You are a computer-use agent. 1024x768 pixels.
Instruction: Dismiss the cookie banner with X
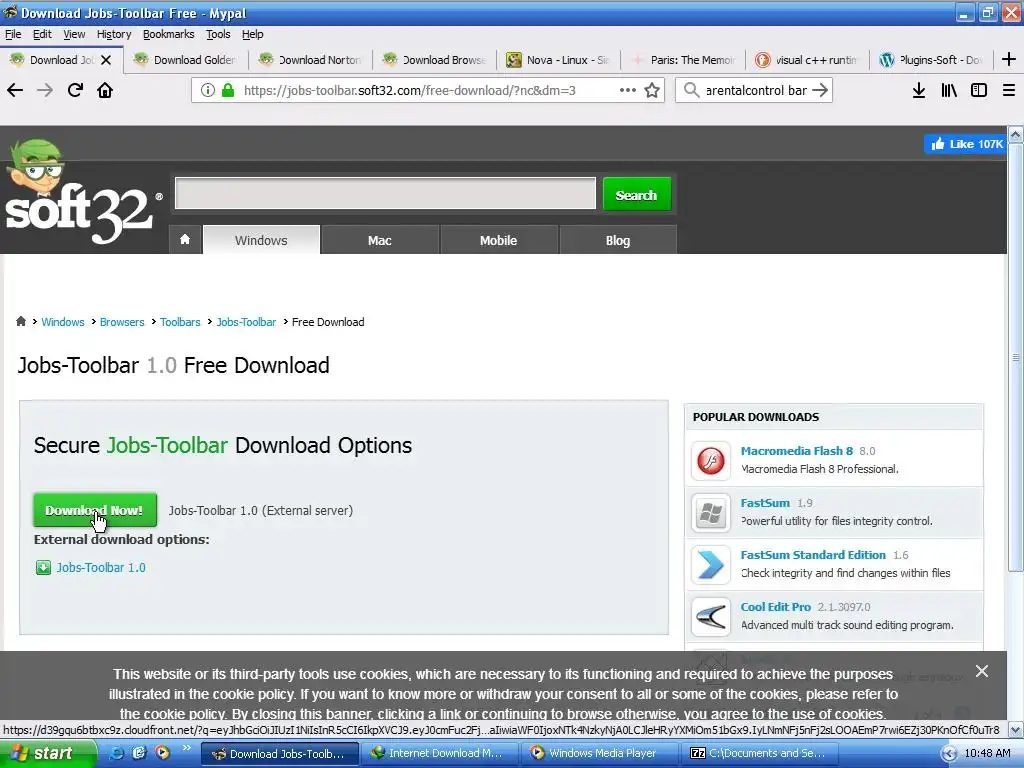click(982, 671)
